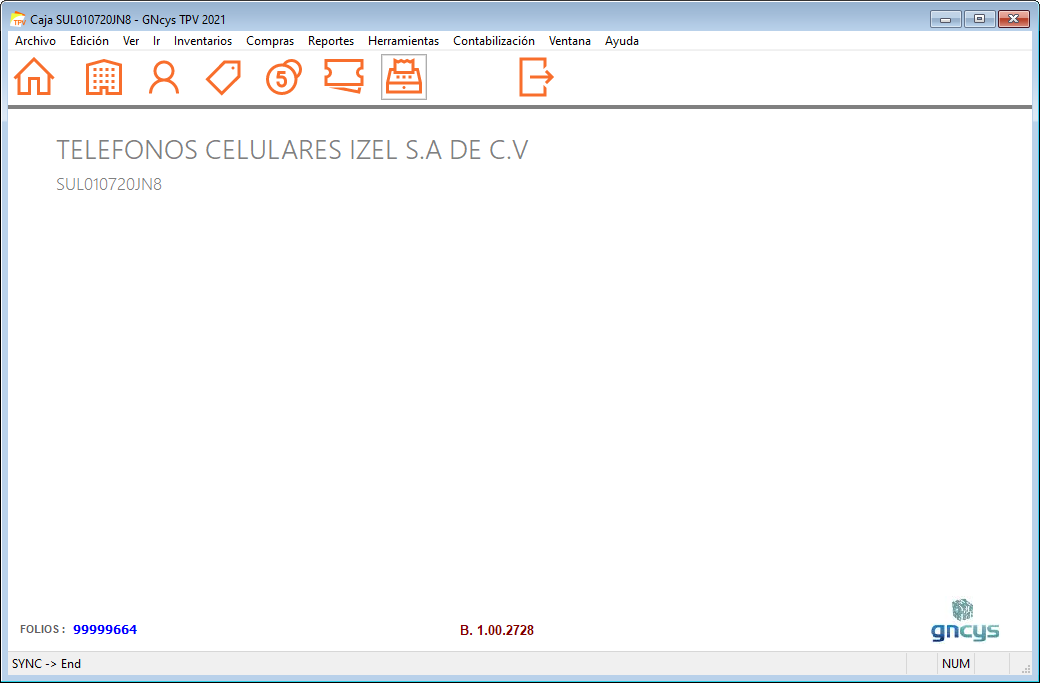Open the Contabilización menu

click(x=493, y=40)
